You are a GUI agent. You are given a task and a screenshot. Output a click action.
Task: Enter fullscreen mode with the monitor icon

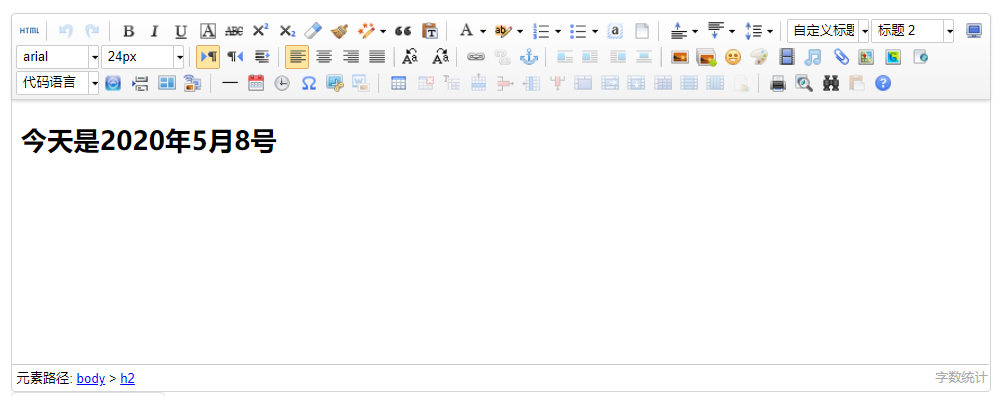[x=974, y=31]
